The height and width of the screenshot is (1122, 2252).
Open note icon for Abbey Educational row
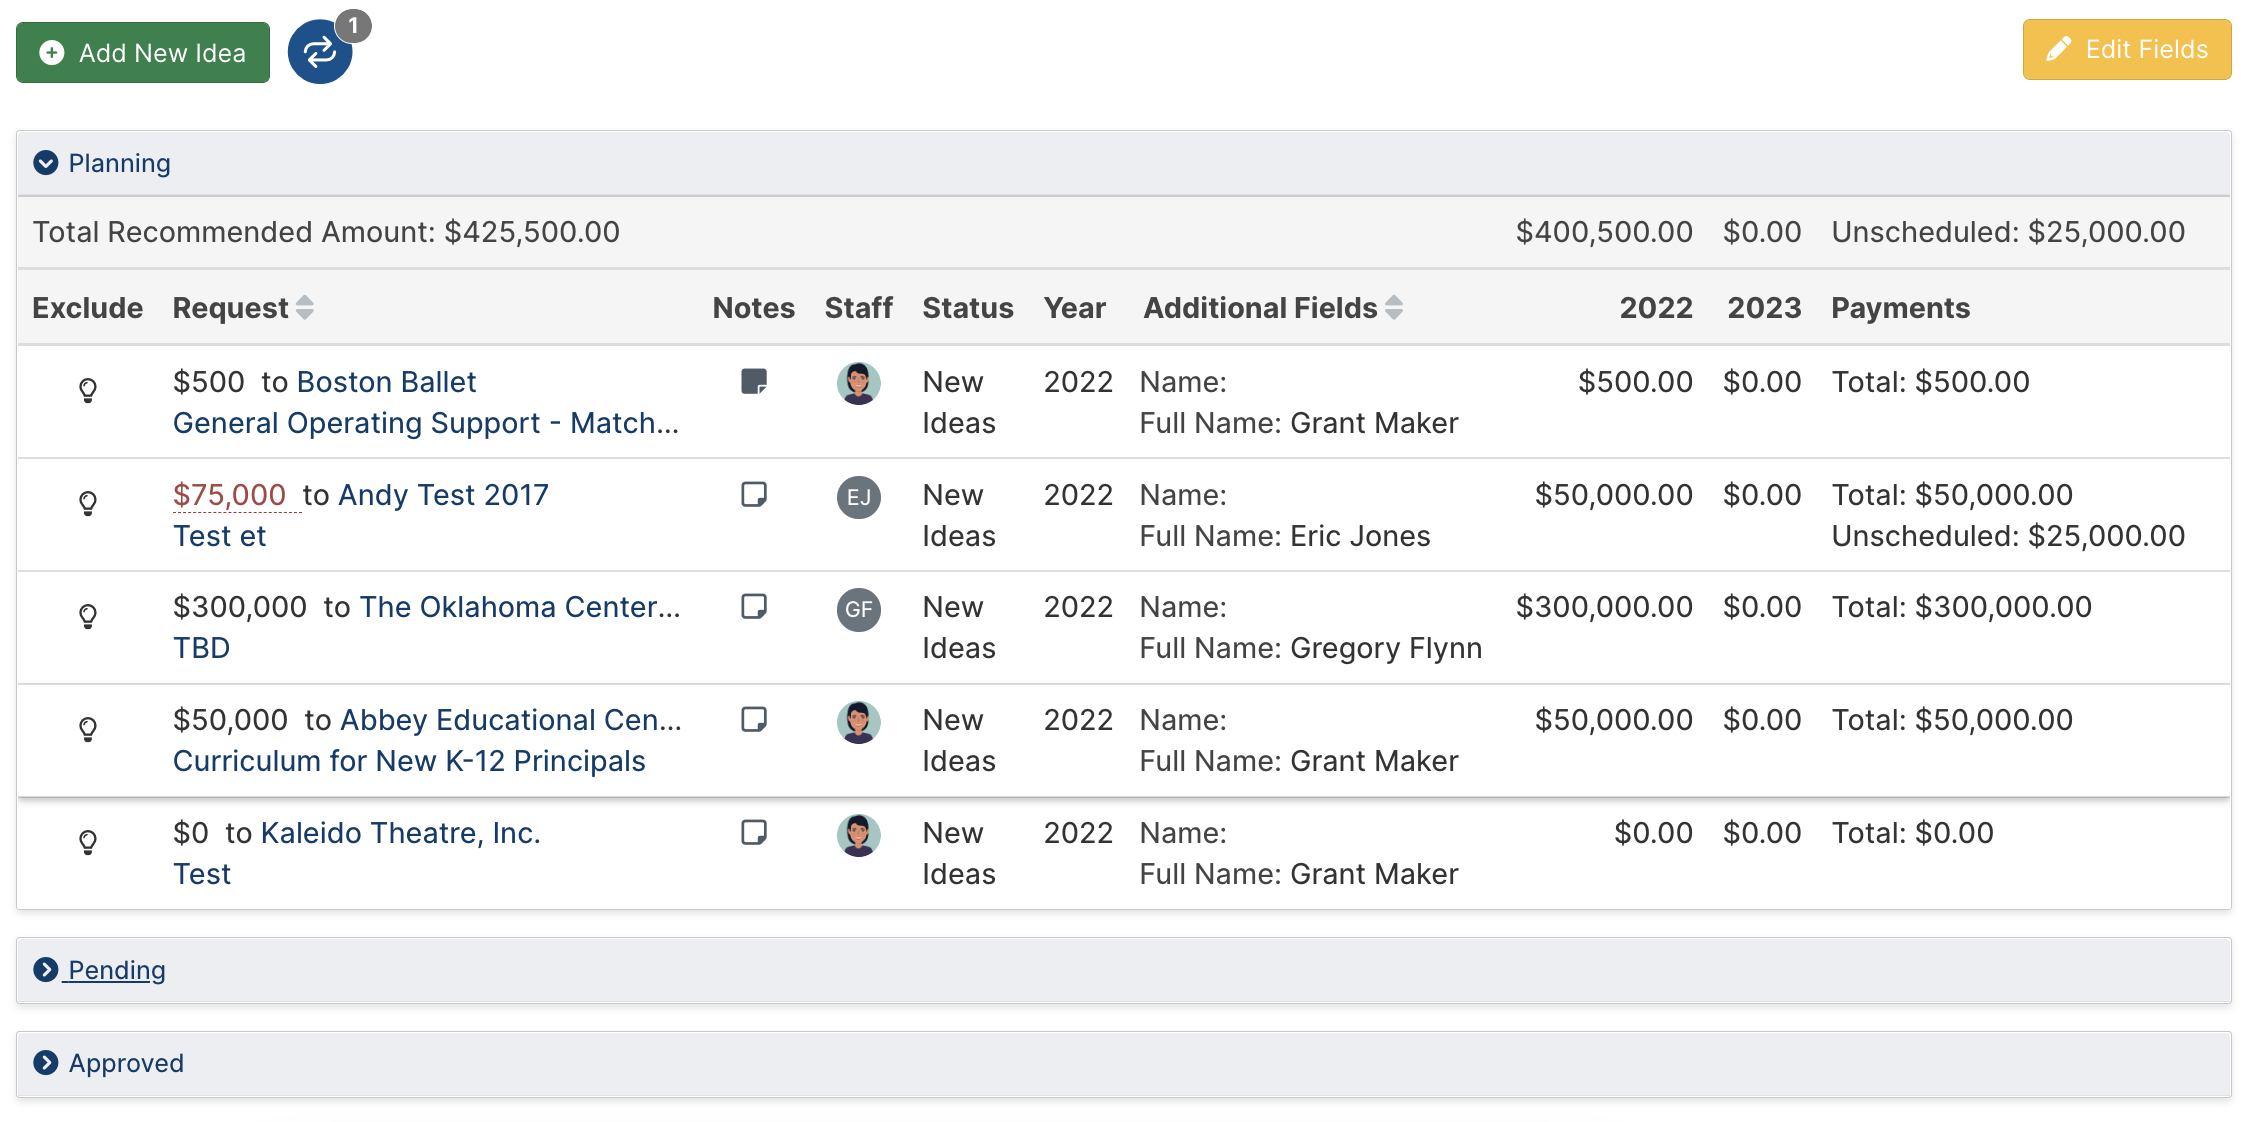pyautogui.click(x=754, y=719)
